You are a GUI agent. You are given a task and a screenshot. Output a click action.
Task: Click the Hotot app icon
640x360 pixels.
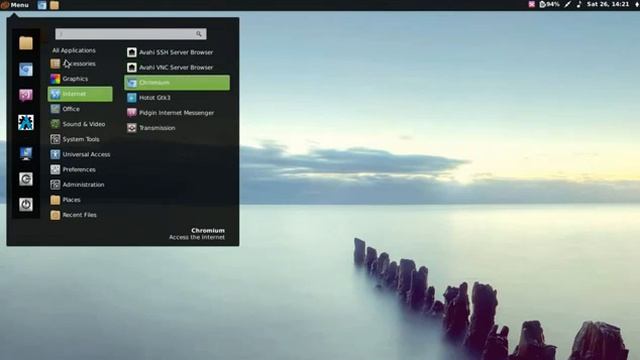coord(131,98)
